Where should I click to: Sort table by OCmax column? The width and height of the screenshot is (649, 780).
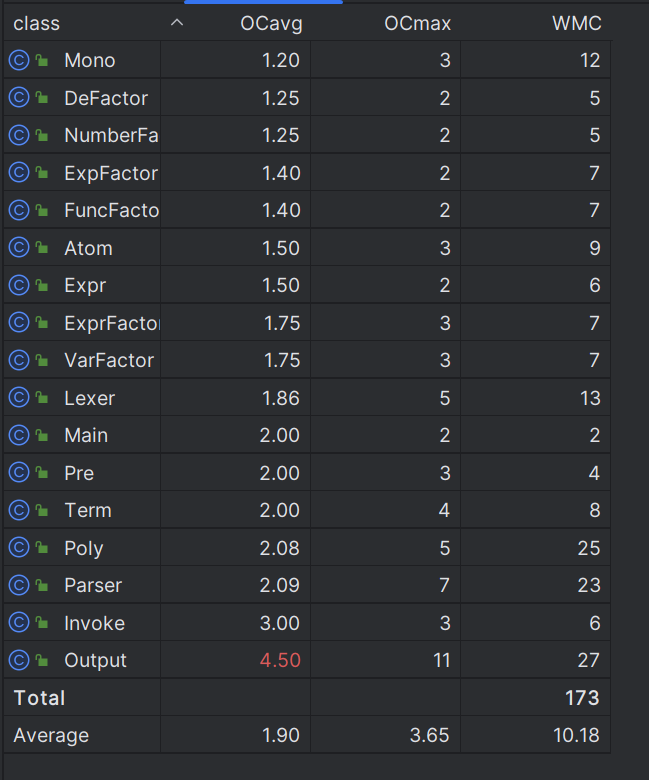(417, 23)
